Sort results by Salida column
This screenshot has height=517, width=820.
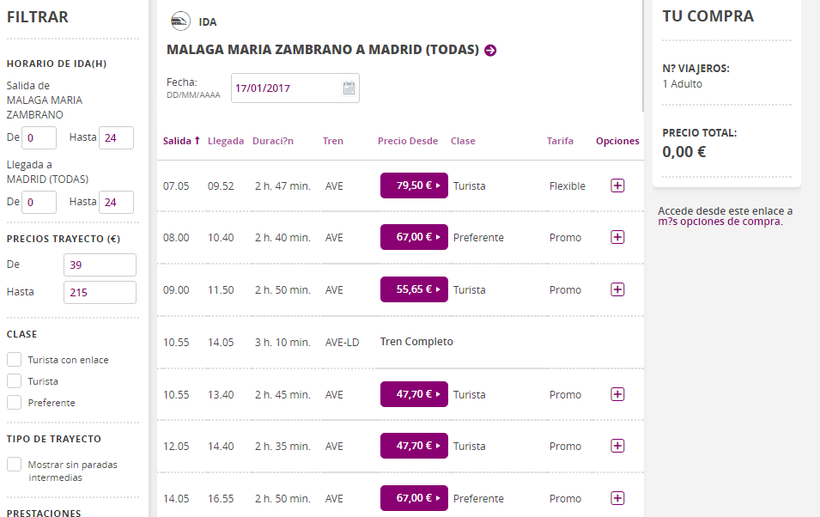(181, 141)
